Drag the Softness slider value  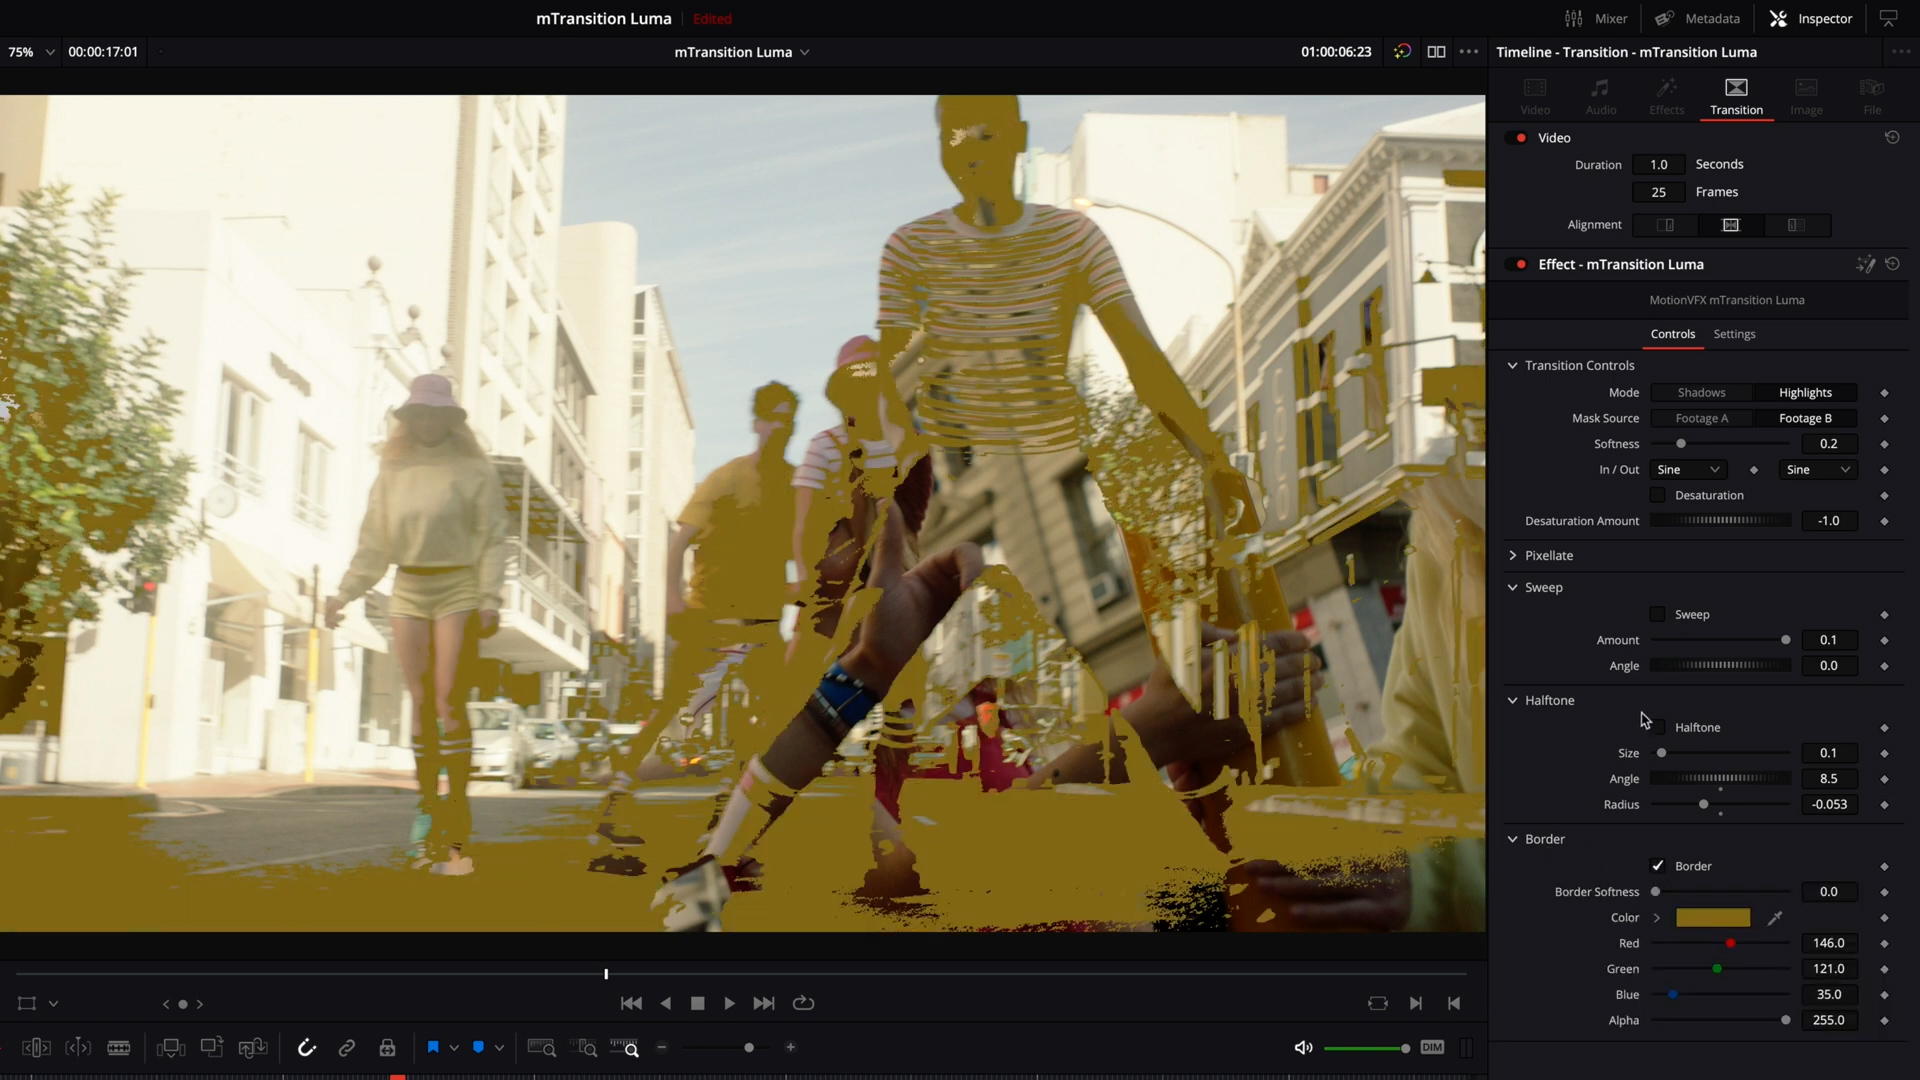click(x=1680, y=443)
